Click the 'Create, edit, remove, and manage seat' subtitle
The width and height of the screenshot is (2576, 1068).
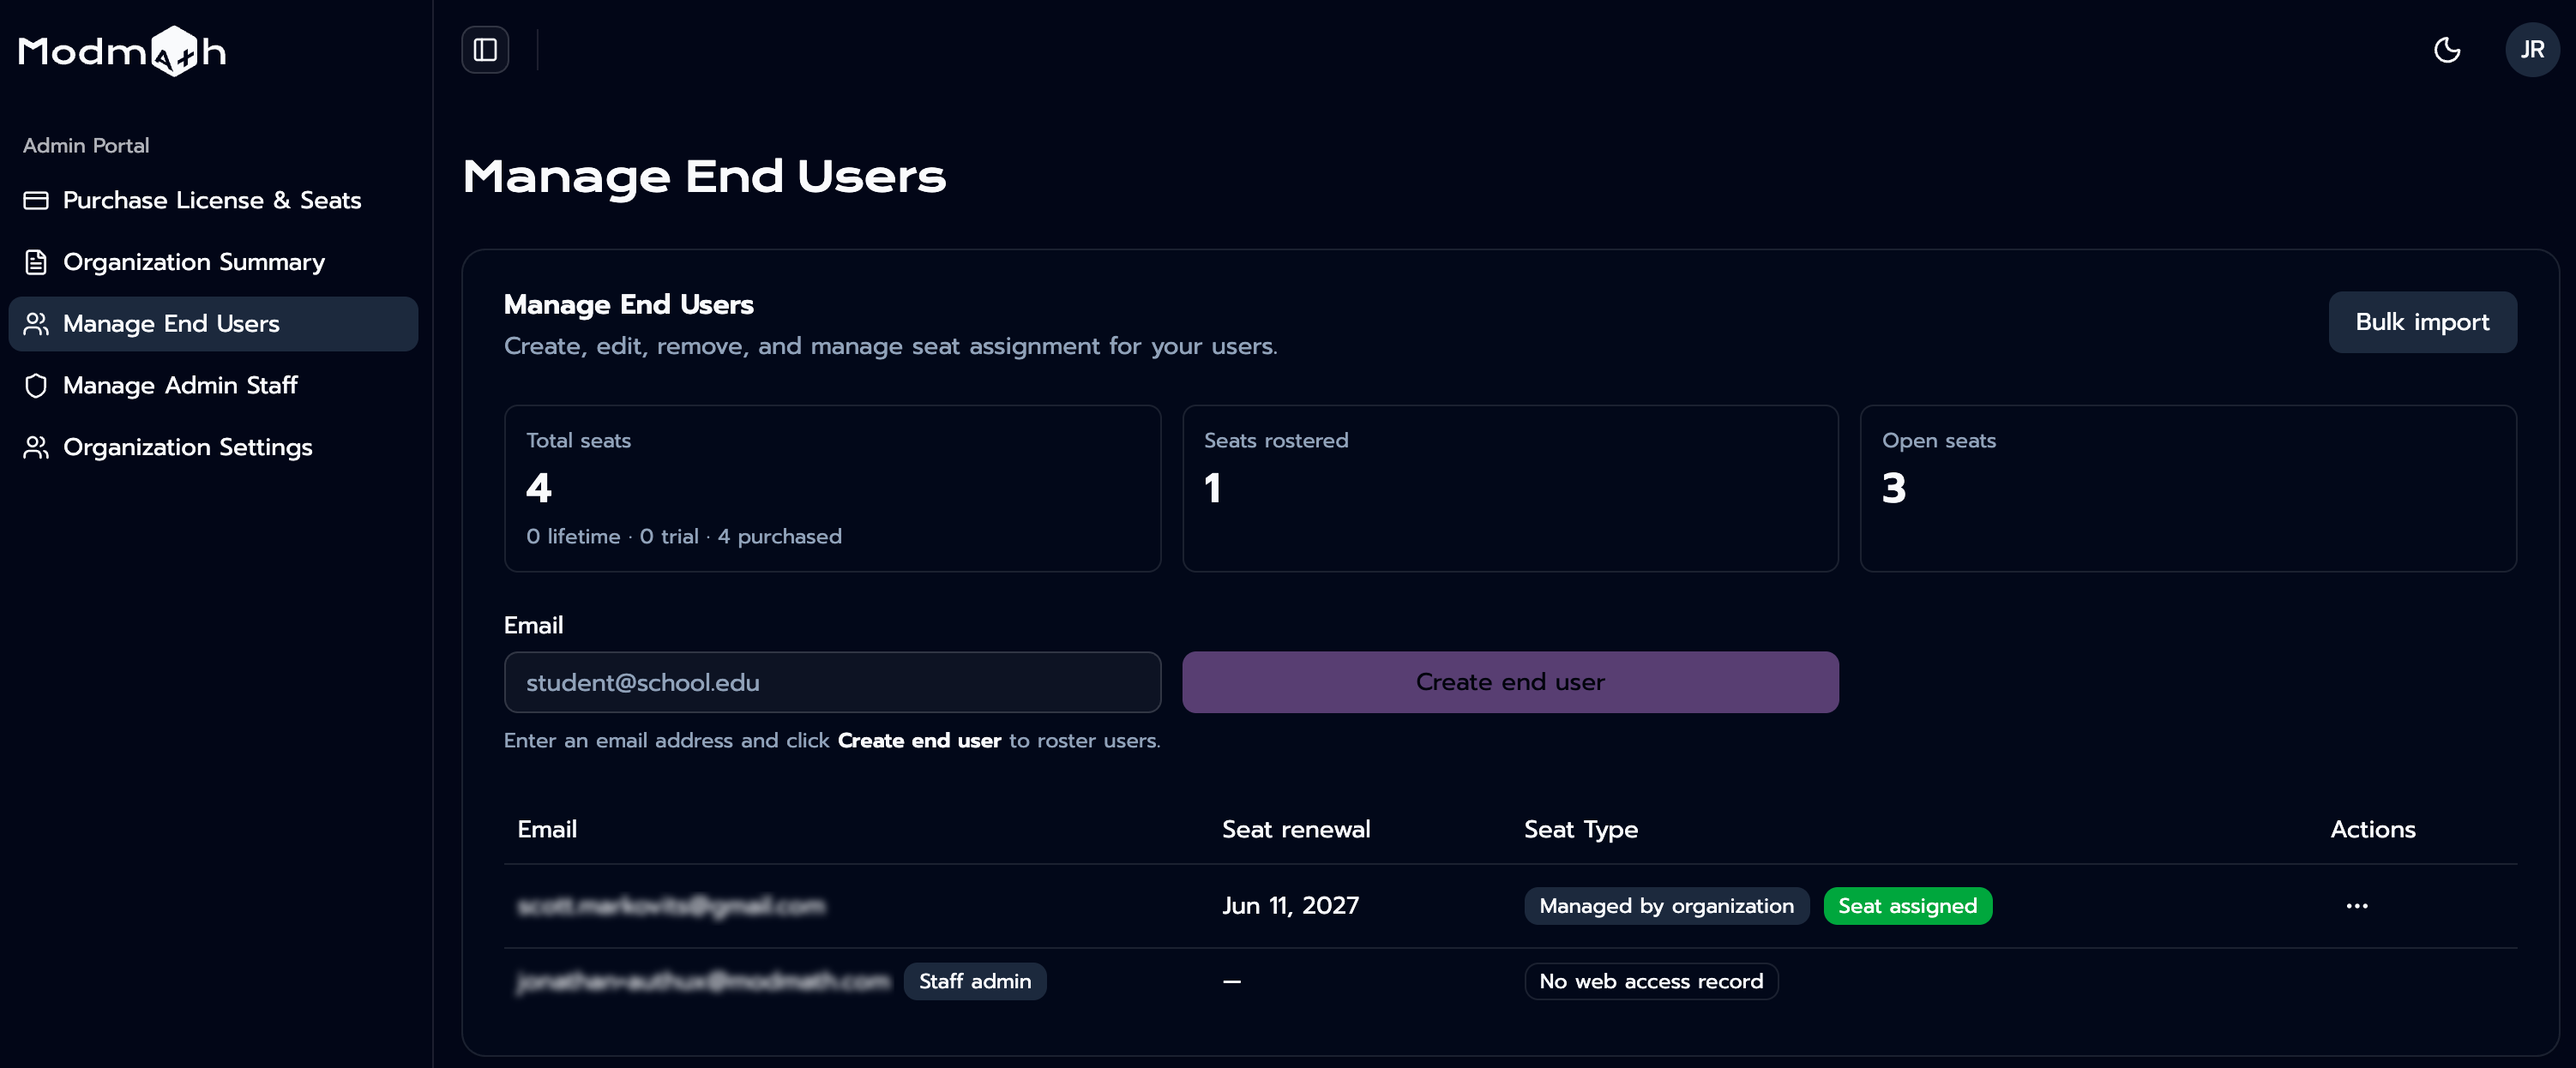[890, 347]
